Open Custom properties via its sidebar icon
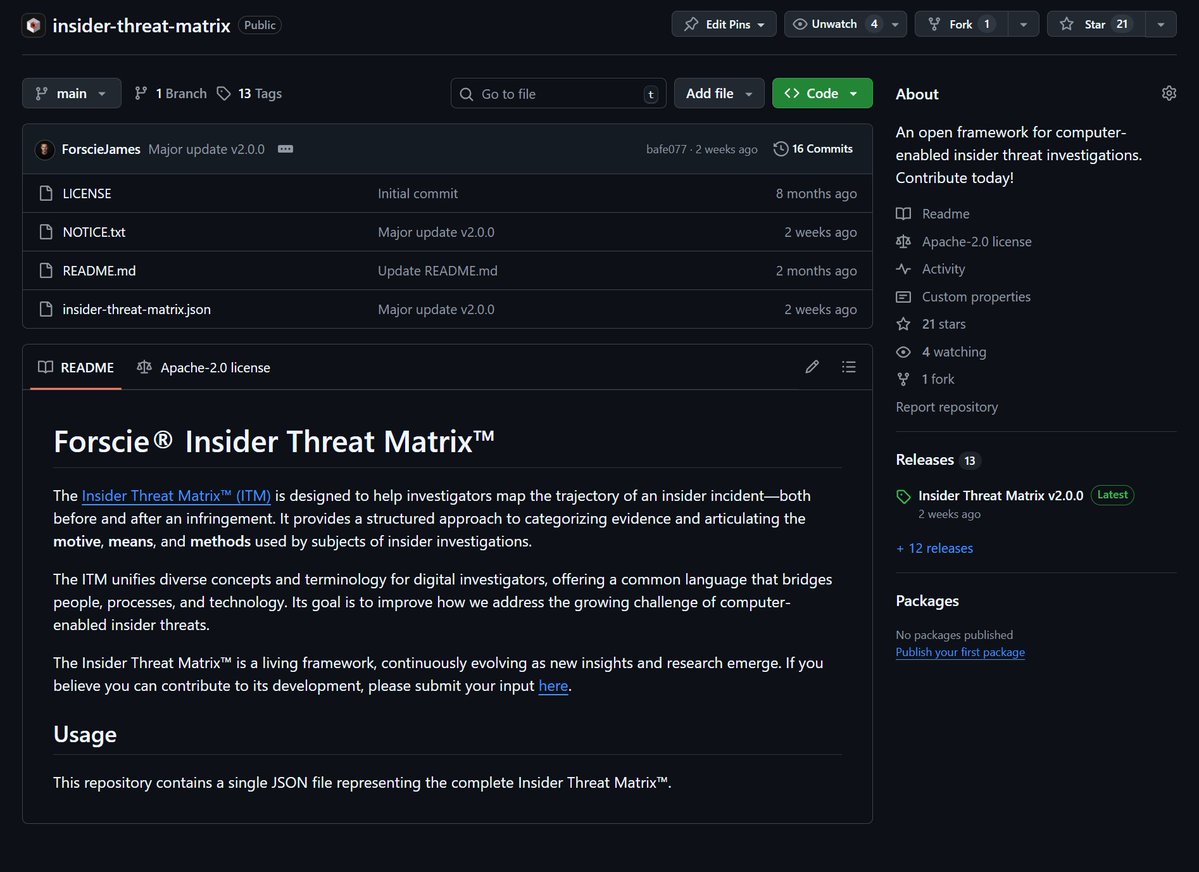 click(x=903, y=296)
